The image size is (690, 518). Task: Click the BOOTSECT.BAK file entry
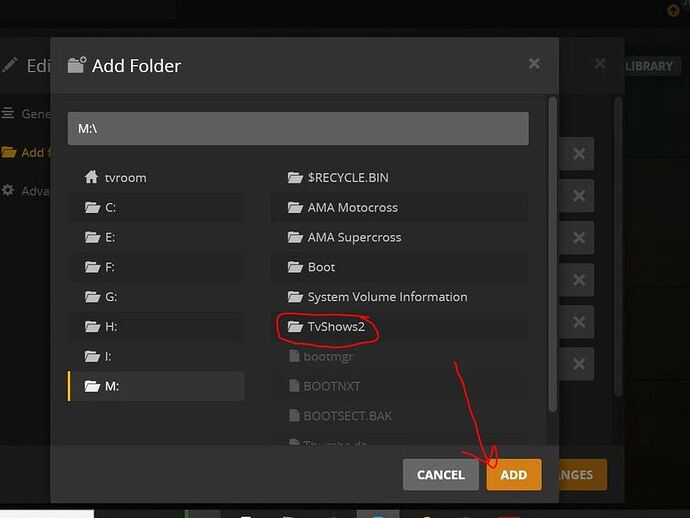[400, 416]
